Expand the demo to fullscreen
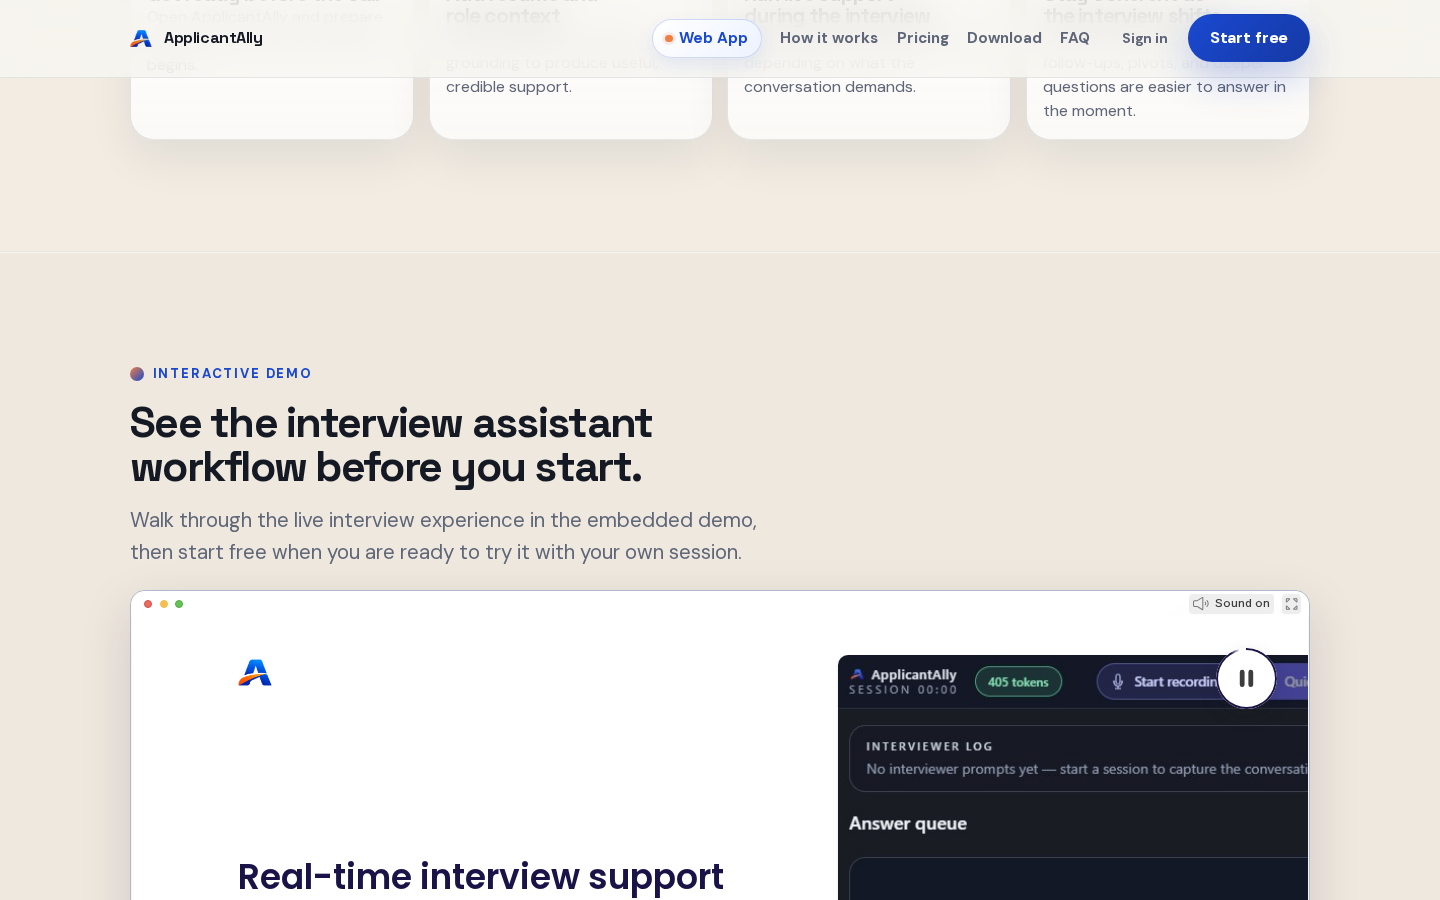The image size is (1440, 900). coord(1292,604)
